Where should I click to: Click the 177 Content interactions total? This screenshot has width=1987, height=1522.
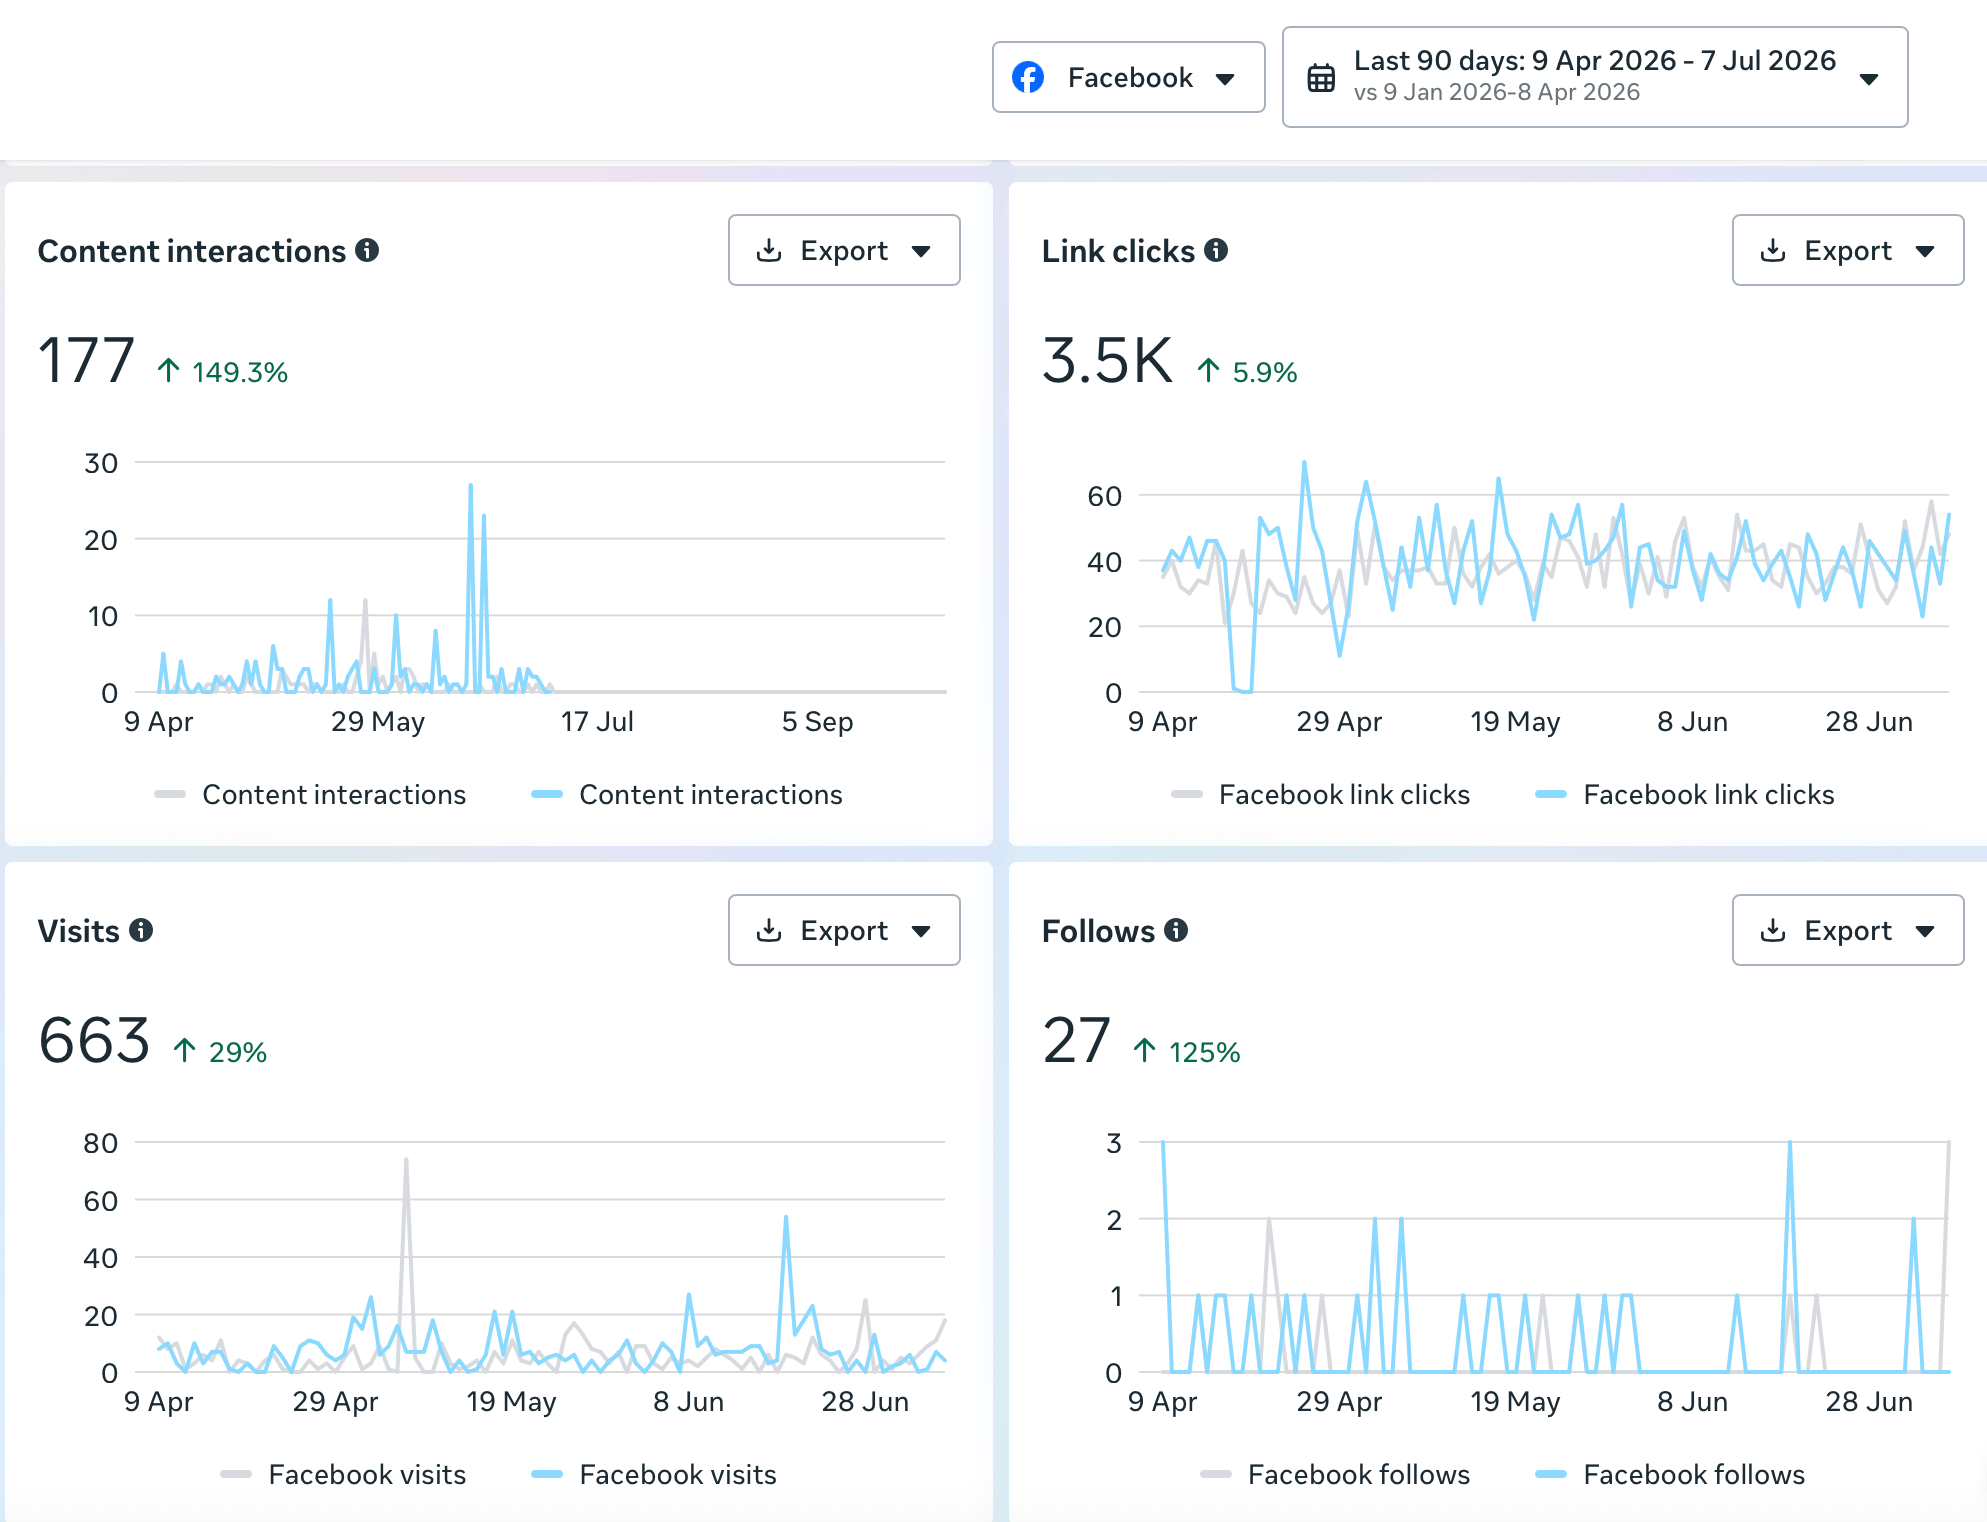coord(86,360)
